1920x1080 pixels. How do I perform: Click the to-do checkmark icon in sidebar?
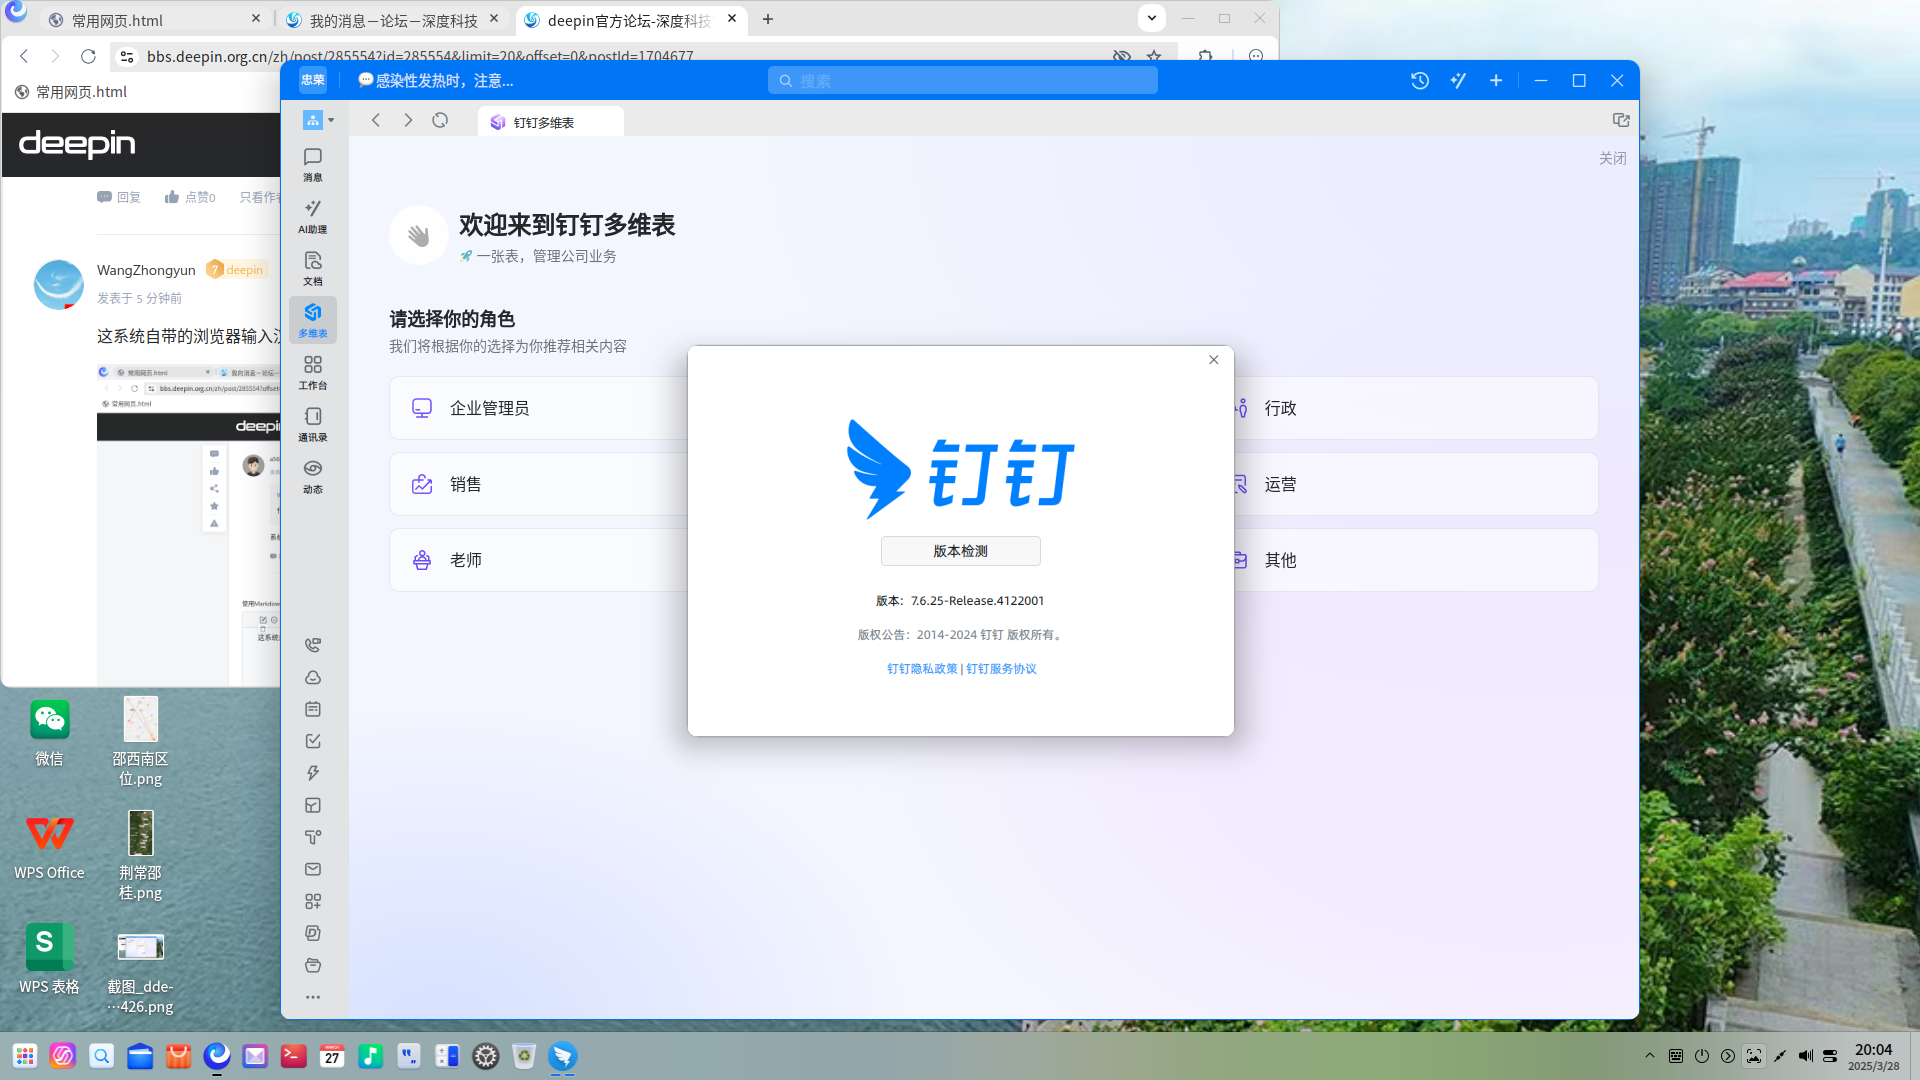(313, 741)
